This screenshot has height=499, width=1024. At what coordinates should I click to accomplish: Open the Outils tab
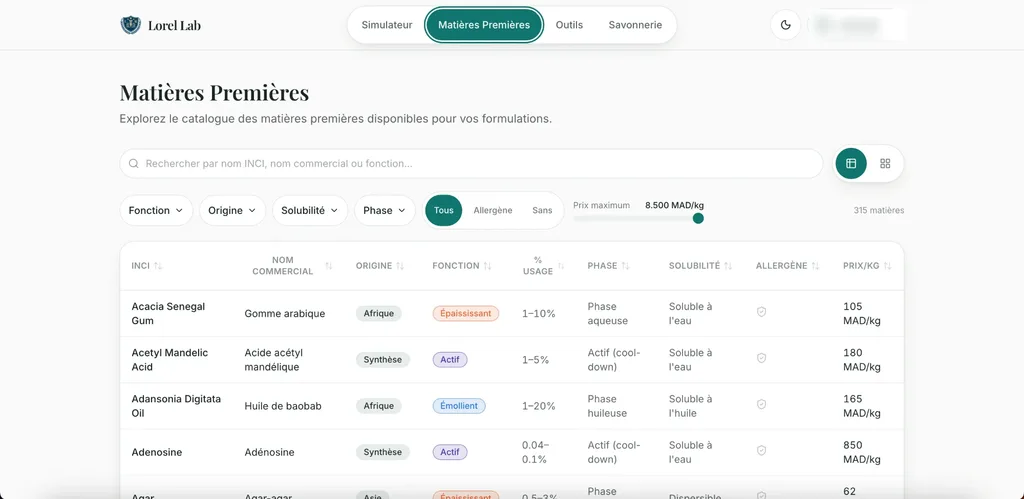tap(569, 25)
